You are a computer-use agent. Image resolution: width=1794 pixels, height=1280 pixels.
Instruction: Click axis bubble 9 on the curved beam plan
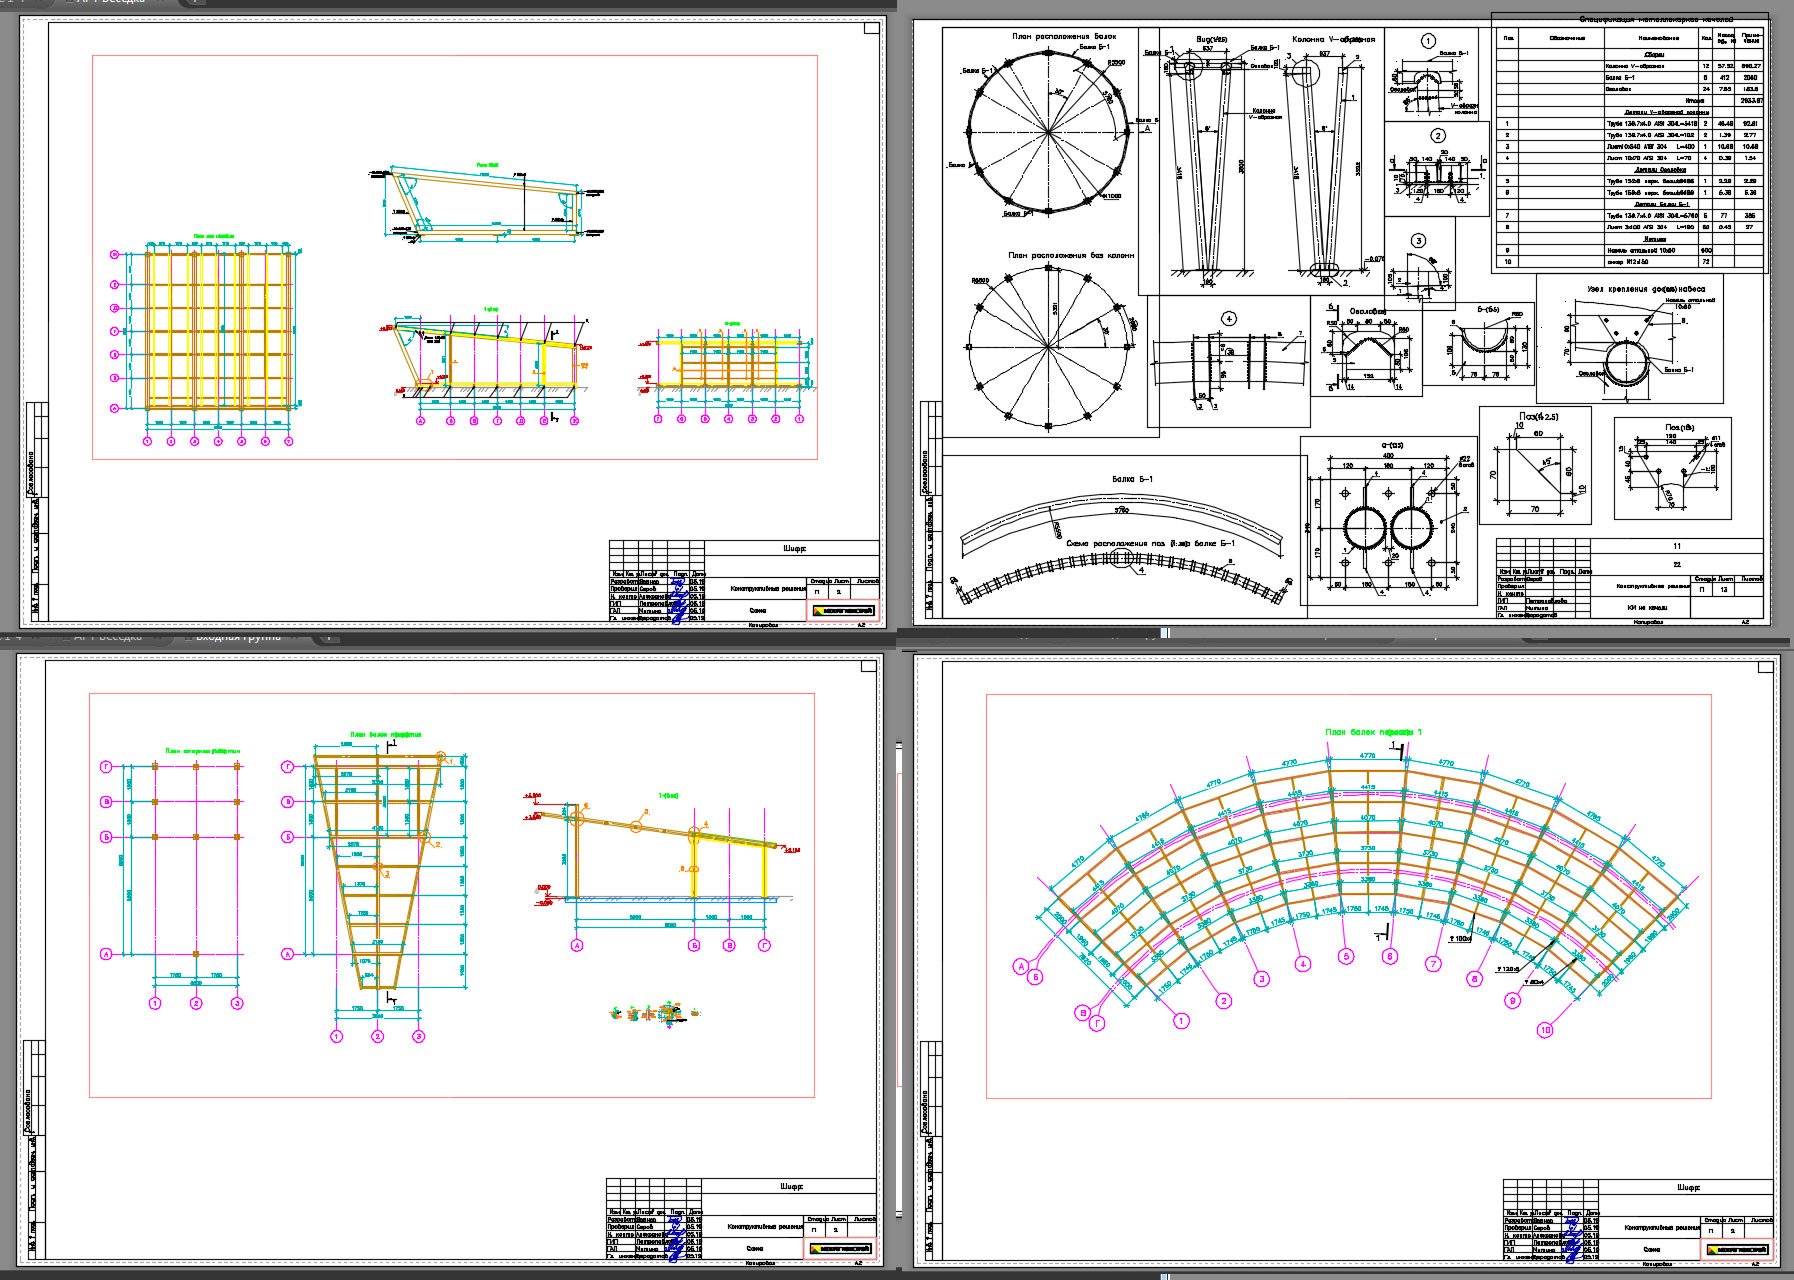tap(1513, 1000)
